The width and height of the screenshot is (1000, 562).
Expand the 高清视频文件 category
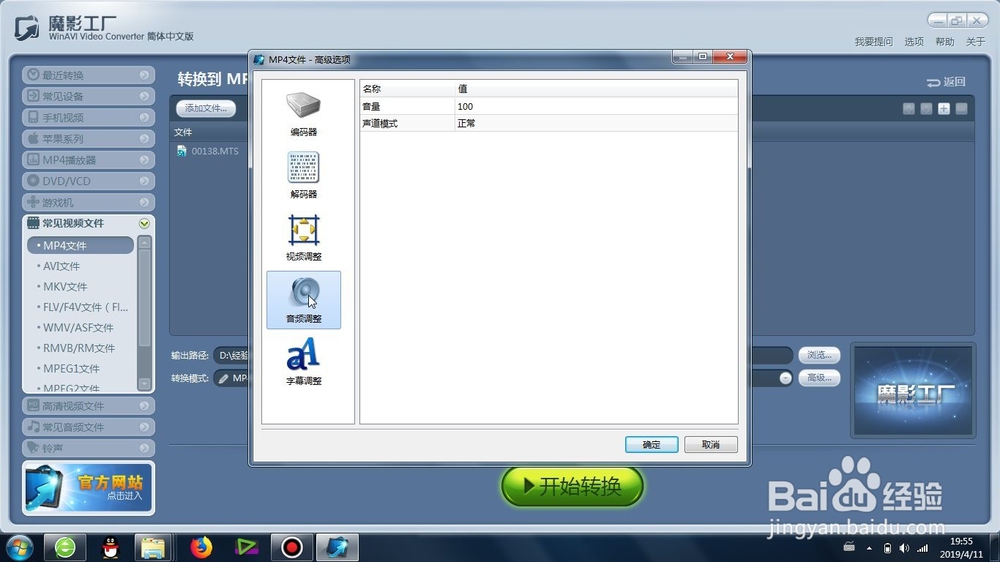tap(89, 406)
